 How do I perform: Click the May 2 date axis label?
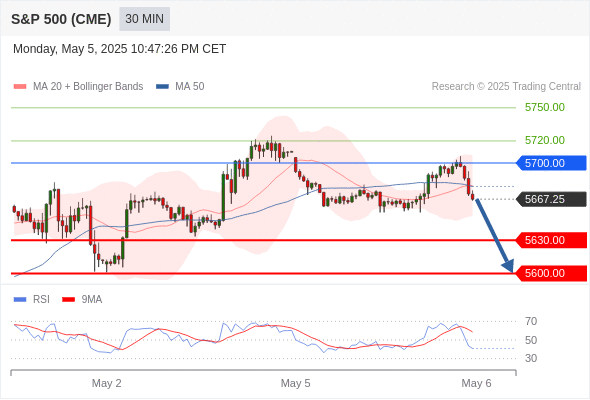click(x=106, y=383)
